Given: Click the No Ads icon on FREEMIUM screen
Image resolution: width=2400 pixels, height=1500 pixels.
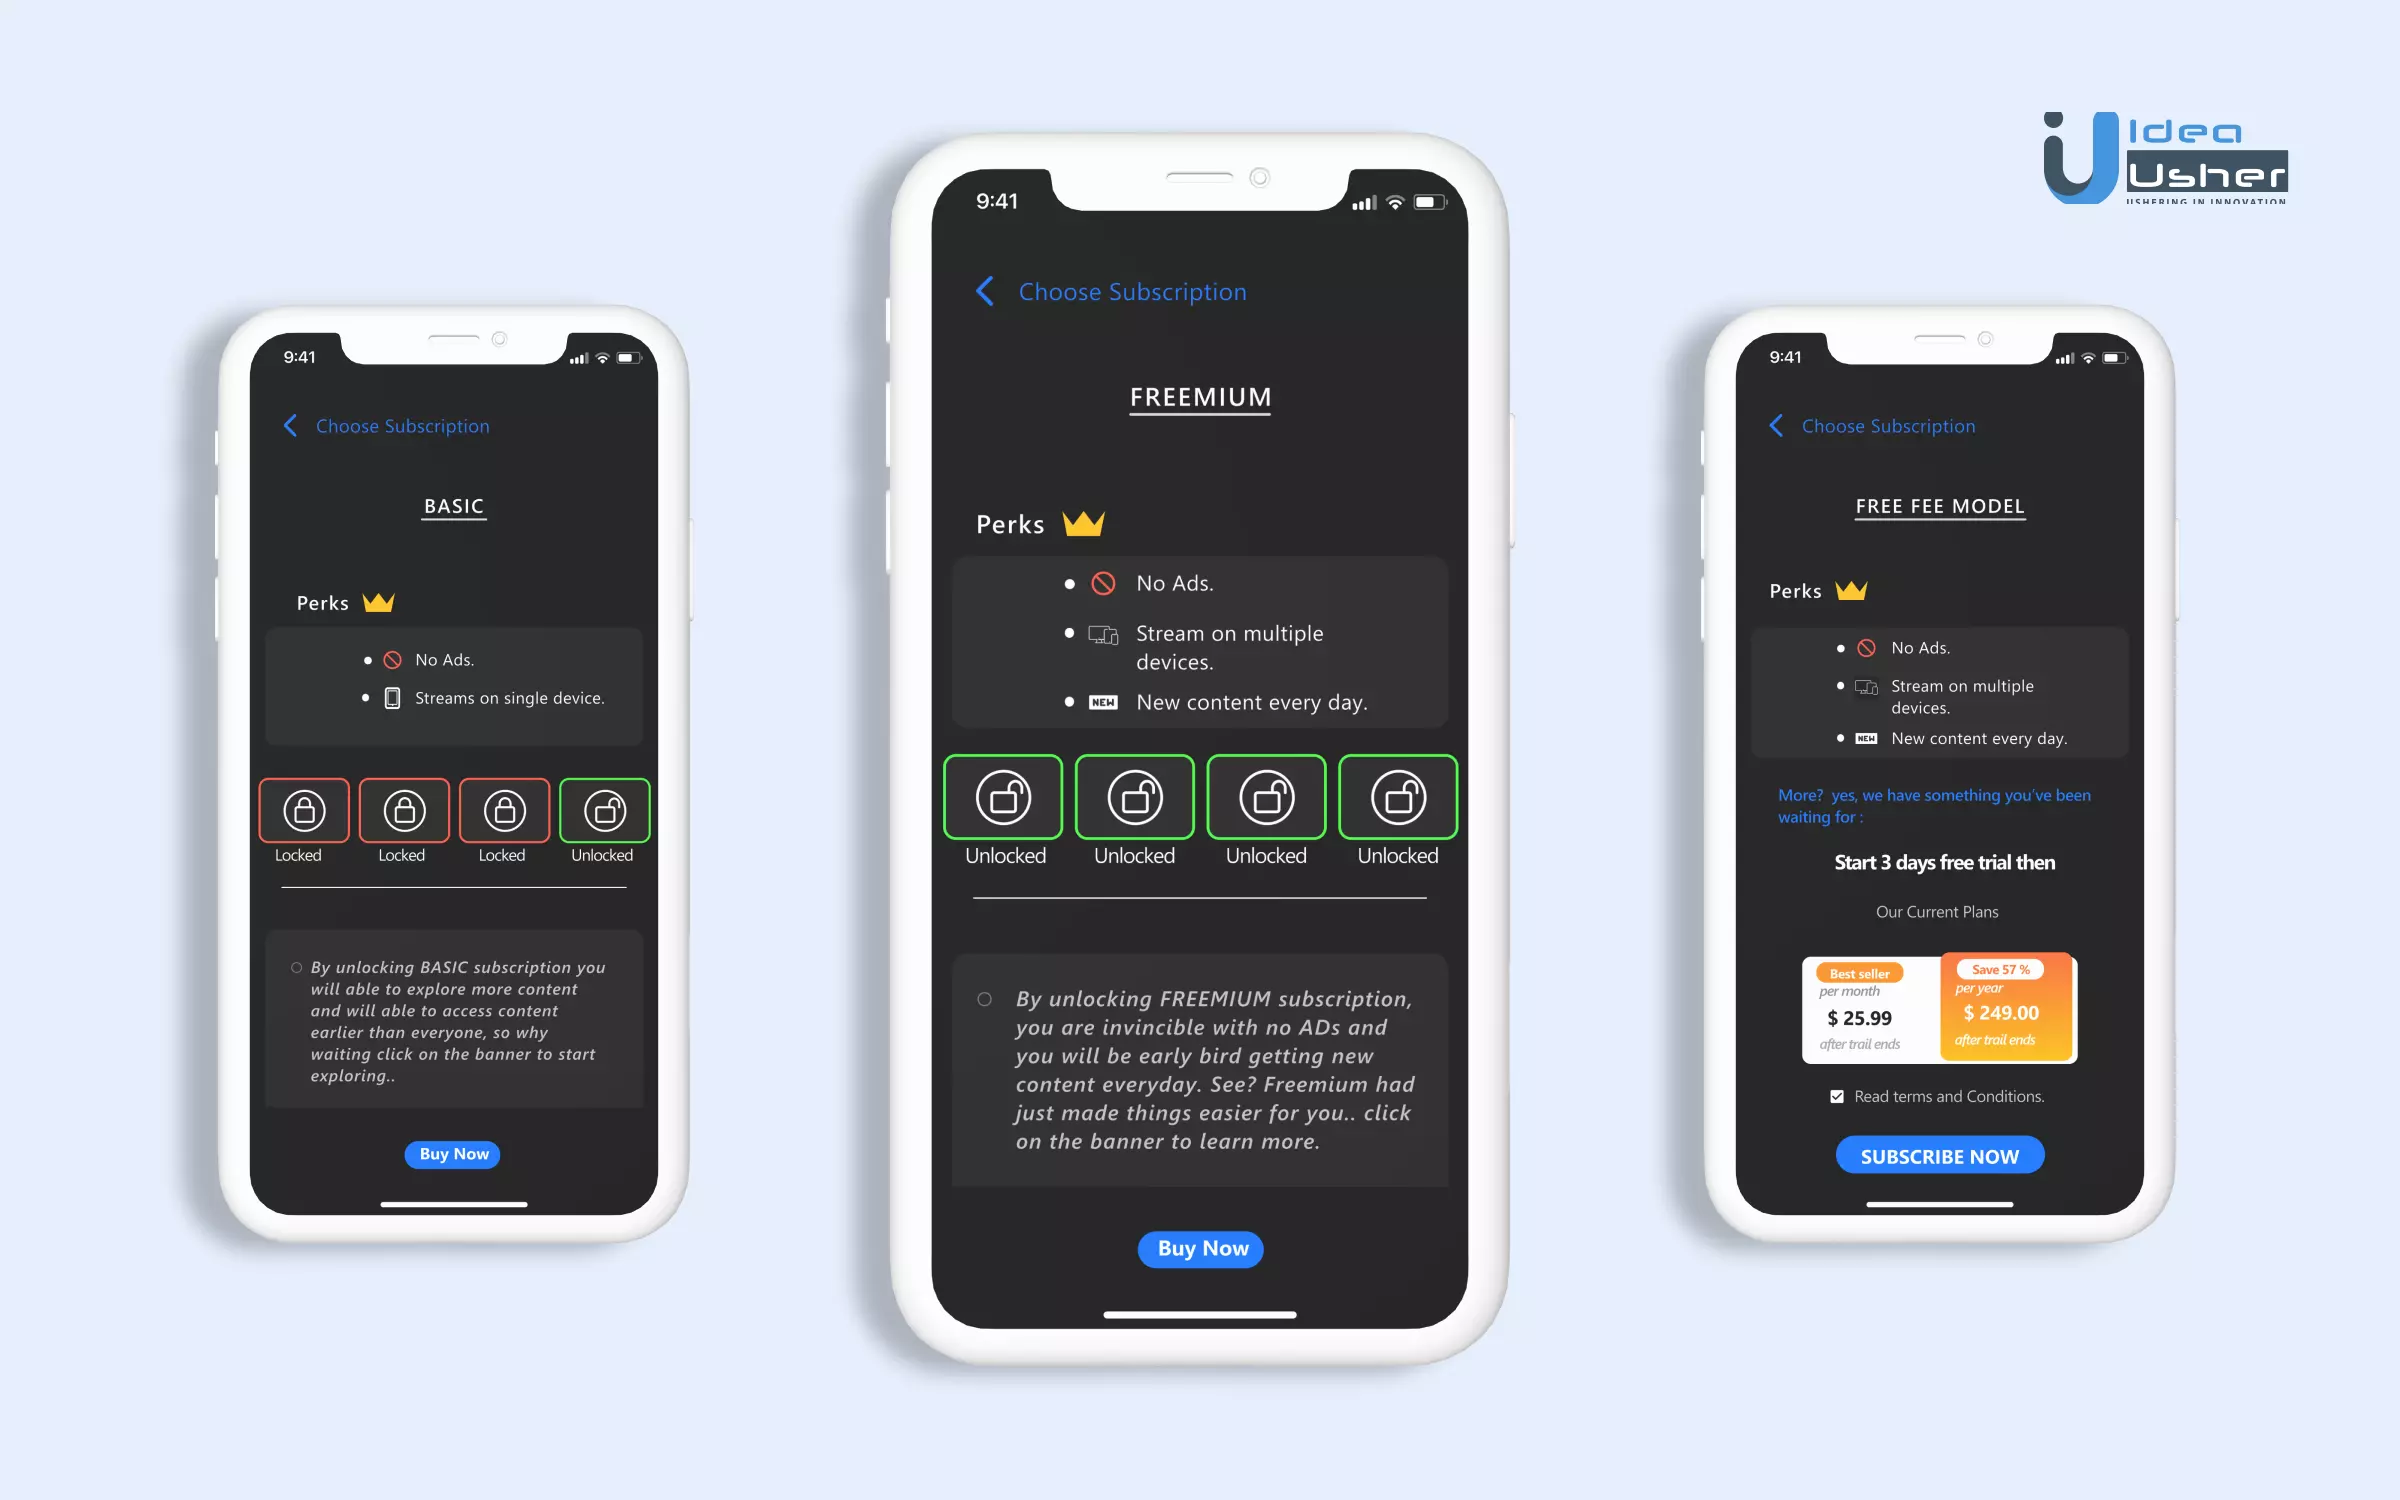Looking at the screenshot, I should click(1102, 582).
